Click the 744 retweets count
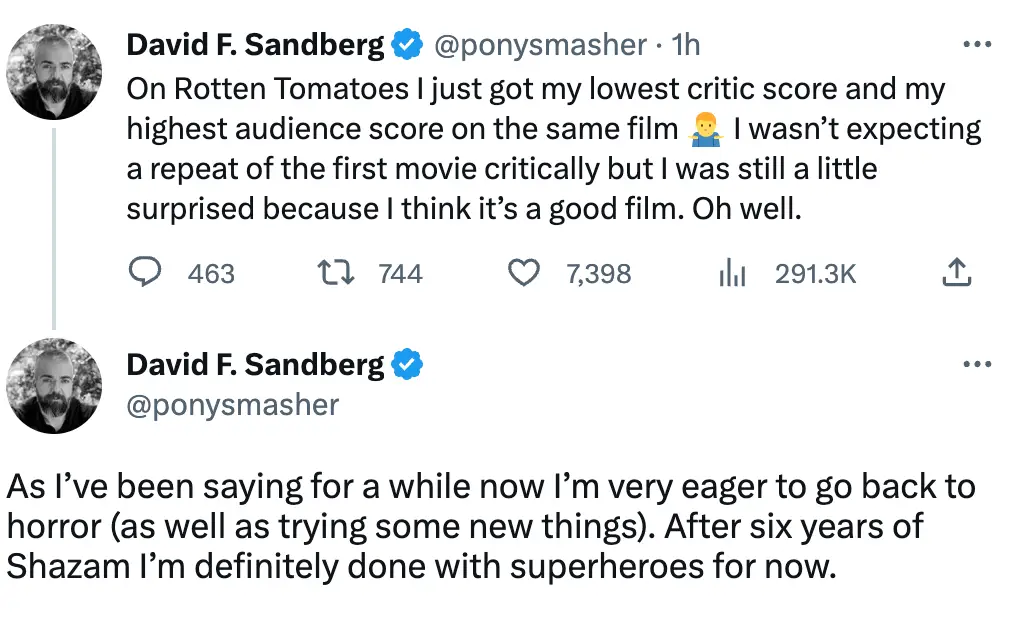The image size is (1012, 623). coord(400,274)
